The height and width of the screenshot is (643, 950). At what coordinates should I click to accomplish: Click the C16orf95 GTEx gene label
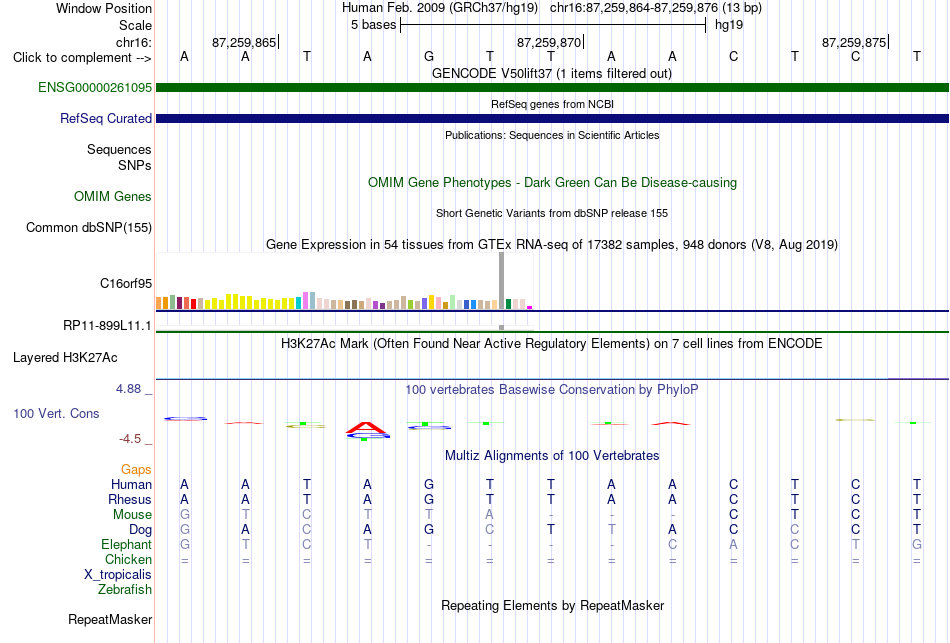pos(125,283)
